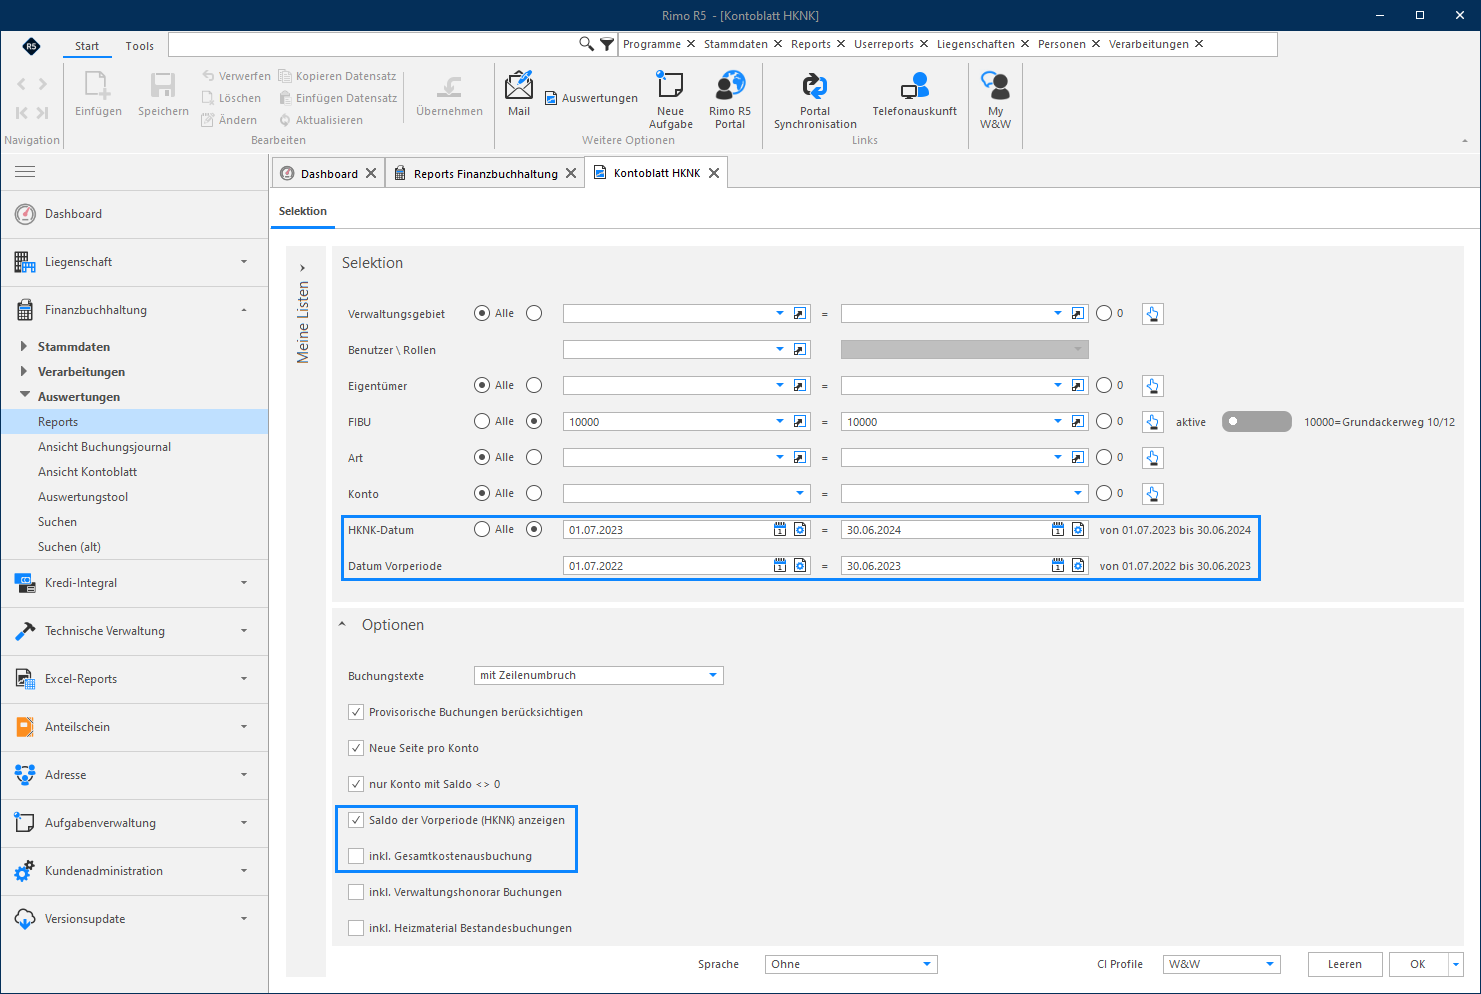Image resolution: width=1481 pixels, height=994 pixels.
Task: Open Auswertungstool in the sidebar
Action: 83,497
